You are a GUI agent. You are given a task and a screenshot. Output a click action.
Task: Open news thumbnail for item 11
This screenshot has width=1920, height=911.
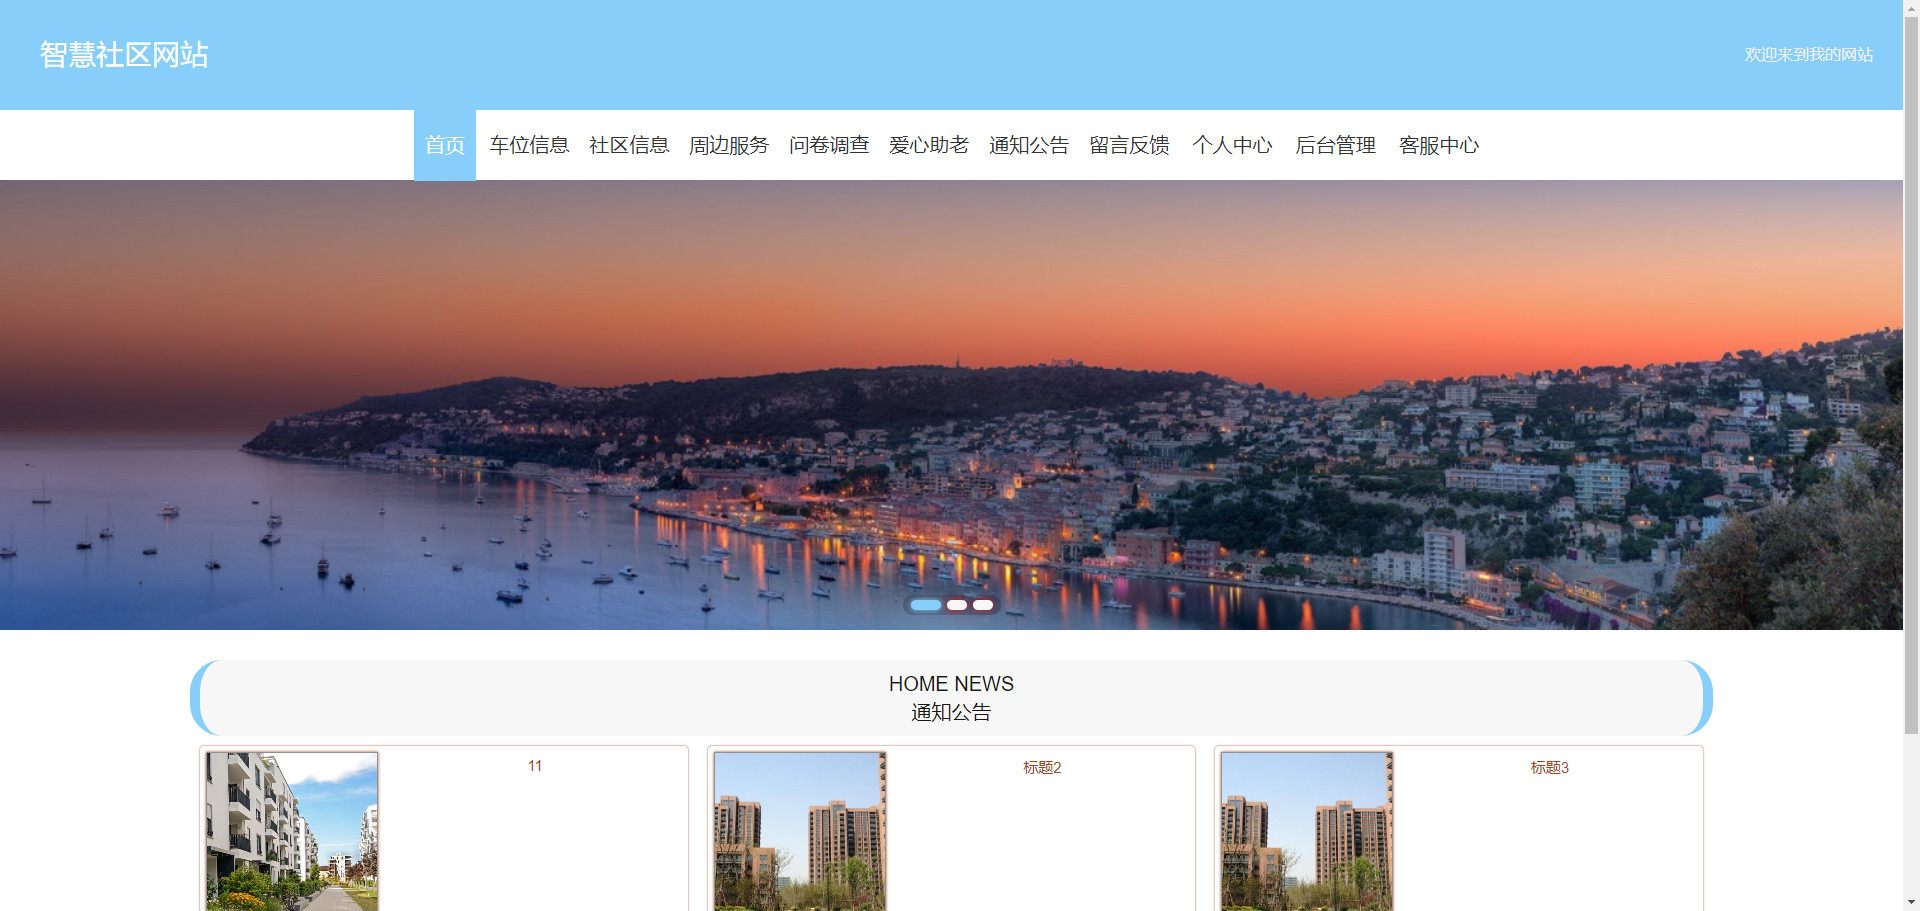[292, 831]
